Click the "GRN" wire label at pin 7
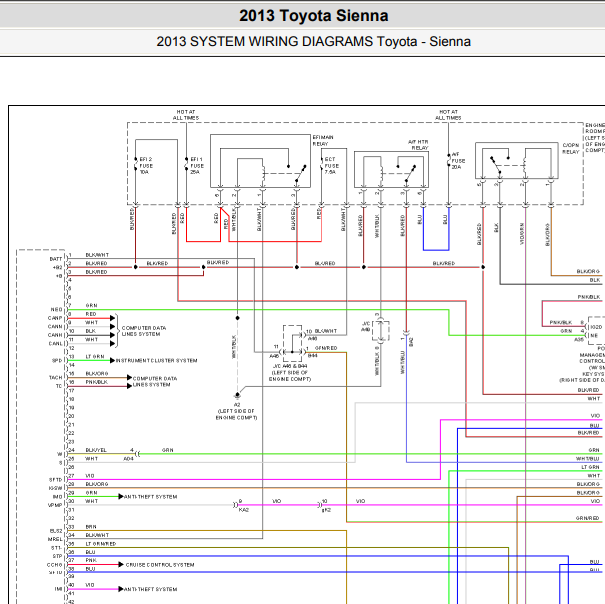Image resolution: width=605 pixels, height=604 pixels. 91,306
